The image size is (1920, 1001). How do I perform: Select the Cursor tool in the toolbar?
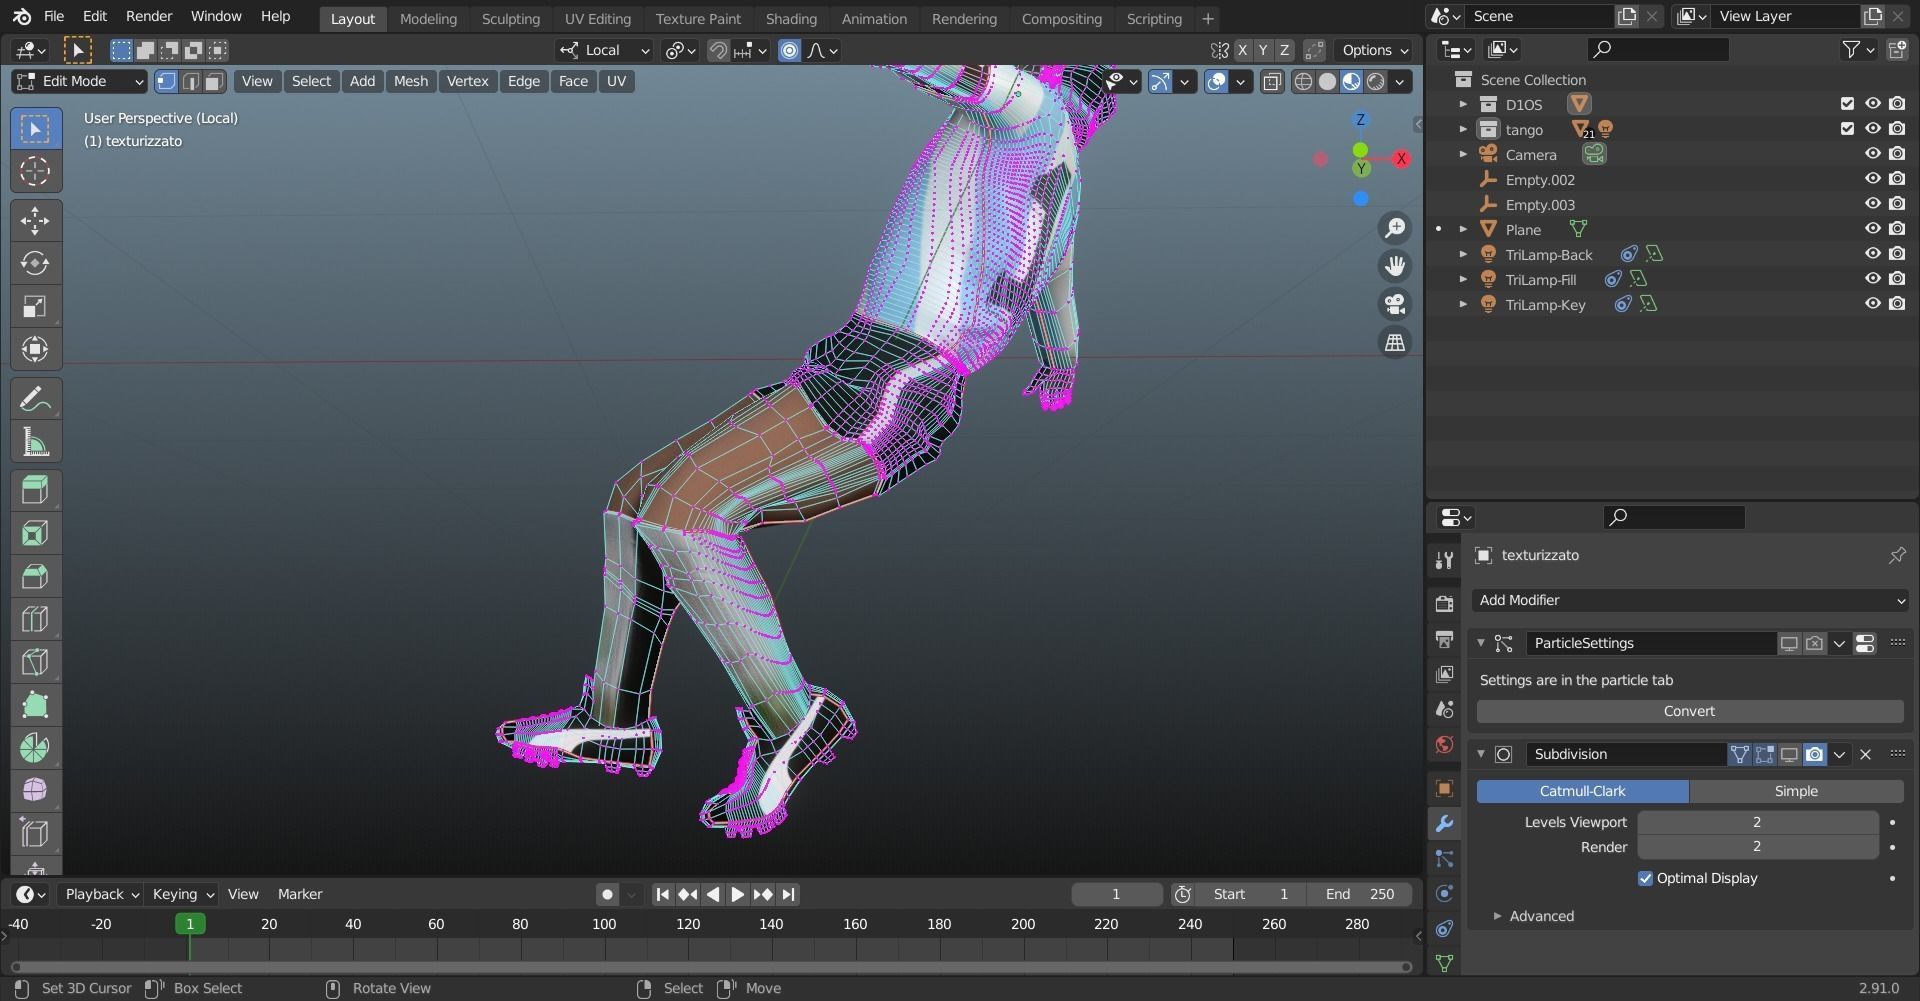pos(35,172)
